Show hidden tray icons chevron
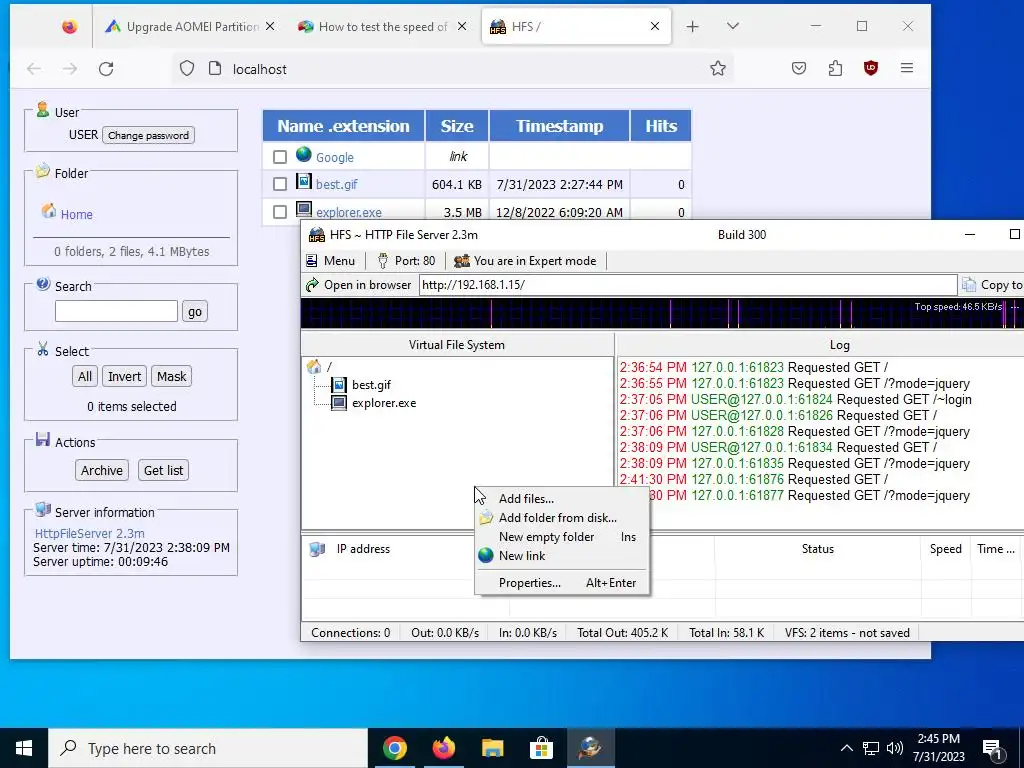Image resolution: width=1024 pixels, height=768 pixels. click(846, 748)
